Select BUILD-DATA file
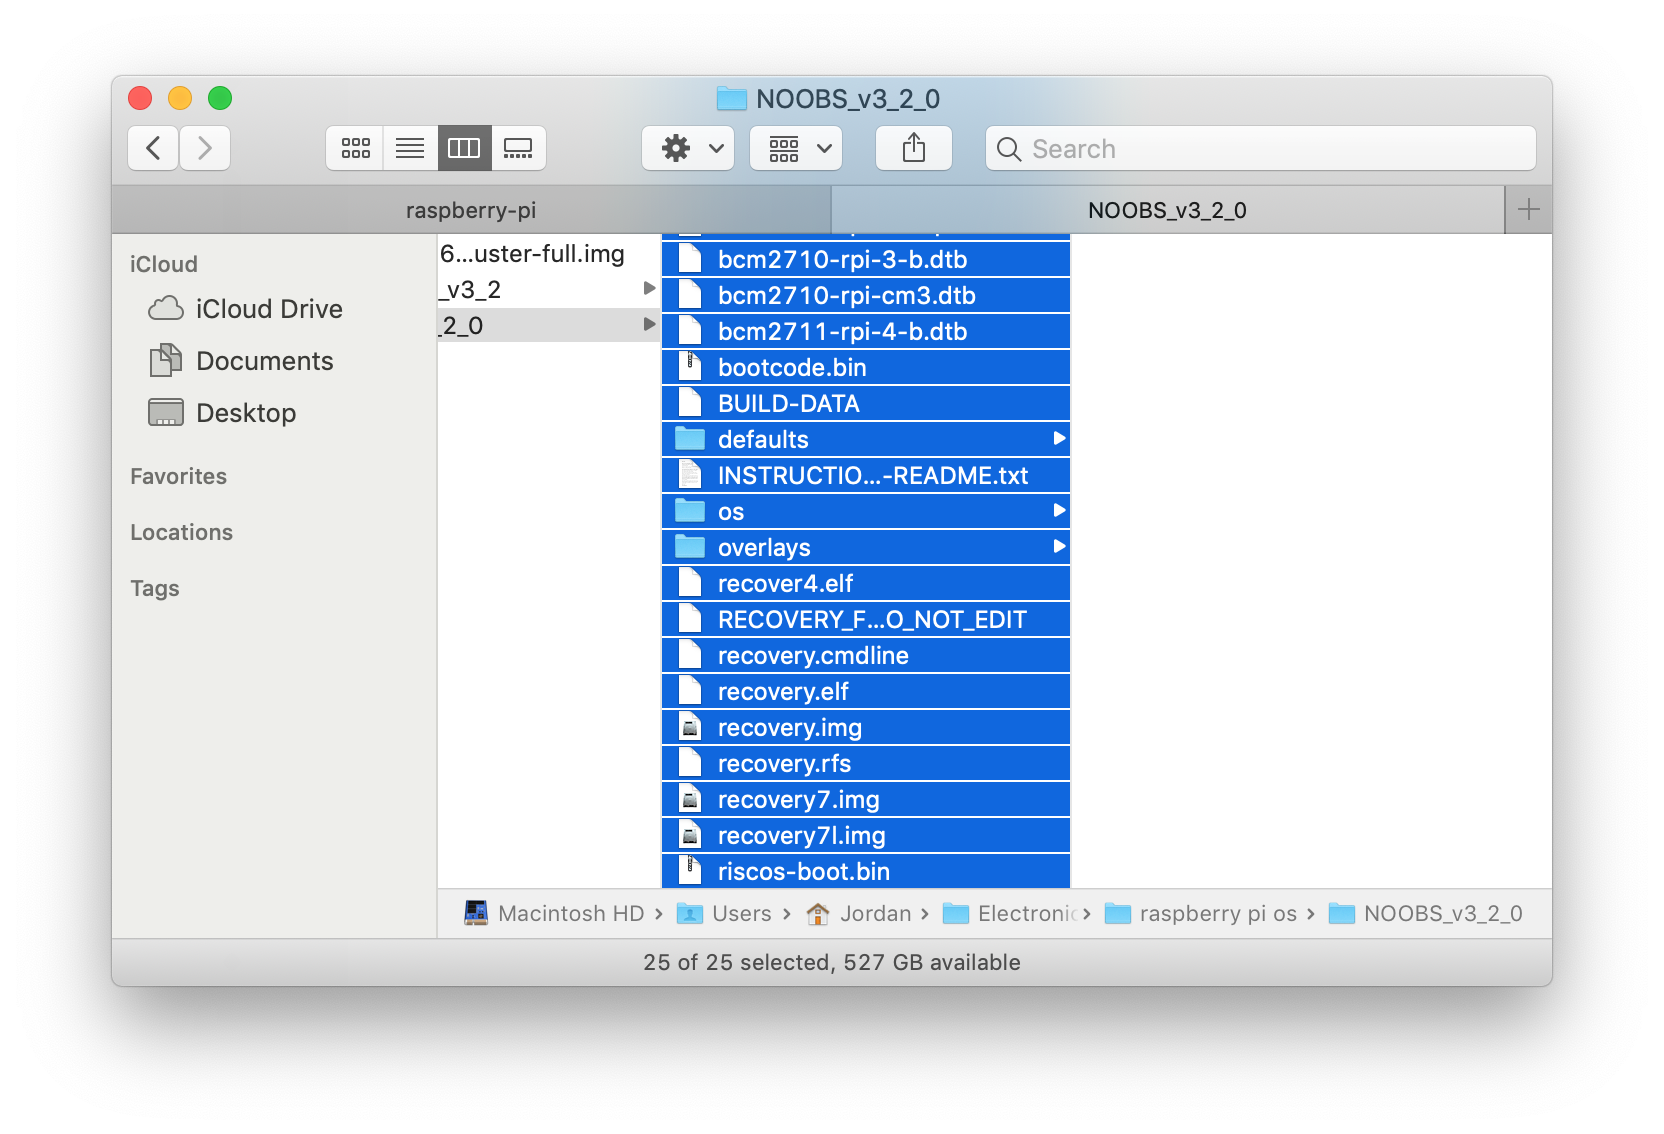This screenshot has width=1664, height=1134. click(x=866, y=404)
